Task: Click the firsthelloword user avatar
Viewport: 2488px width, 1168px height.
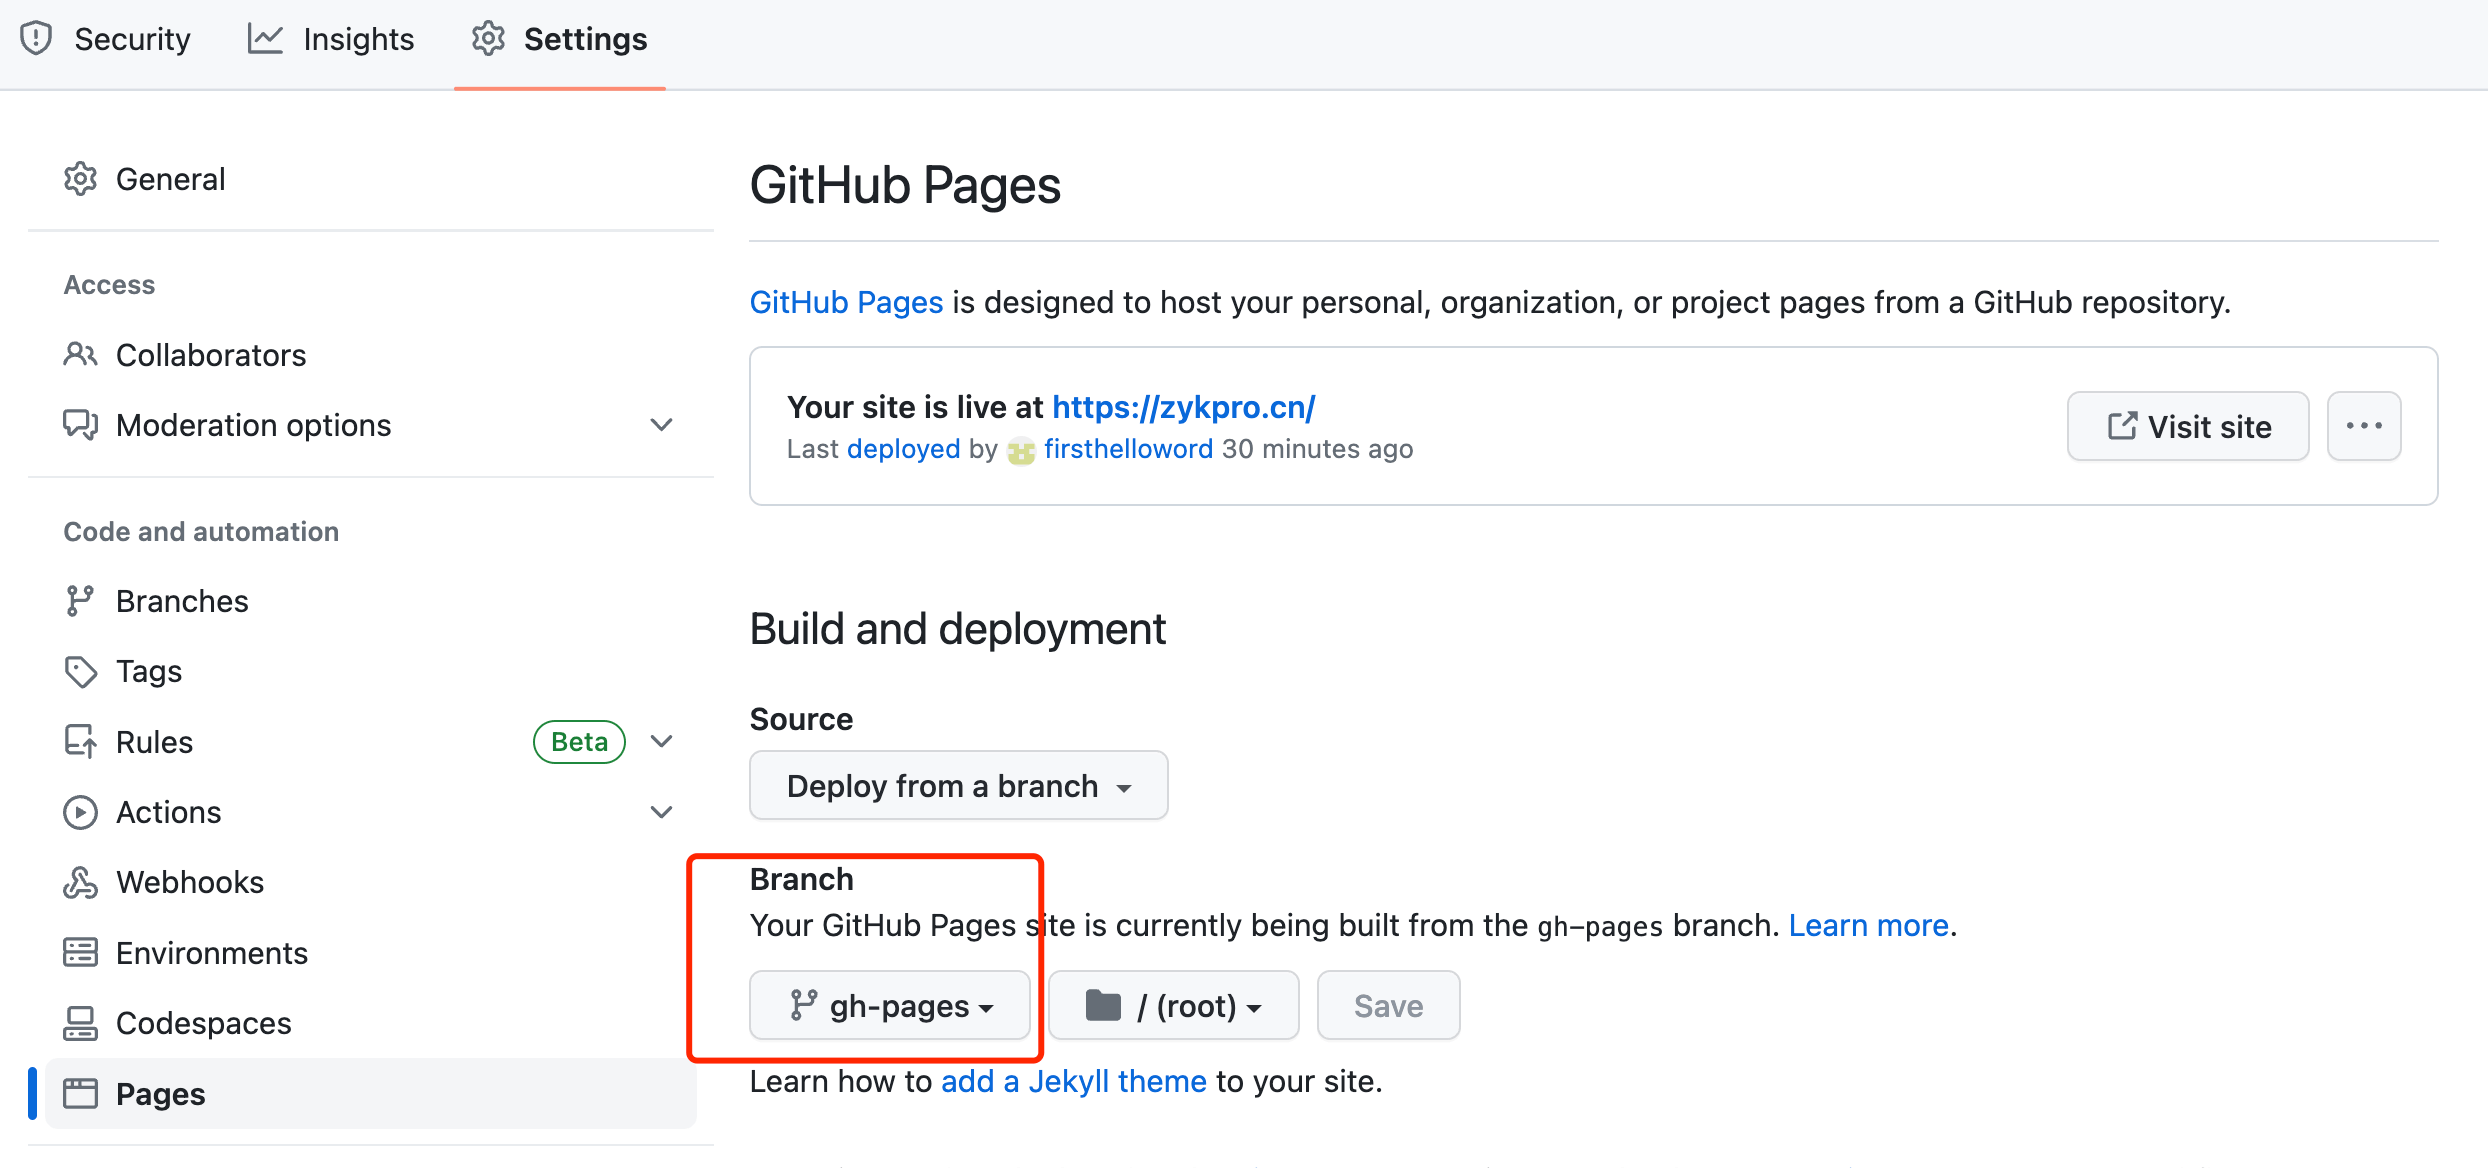Action: (1021, 451)
